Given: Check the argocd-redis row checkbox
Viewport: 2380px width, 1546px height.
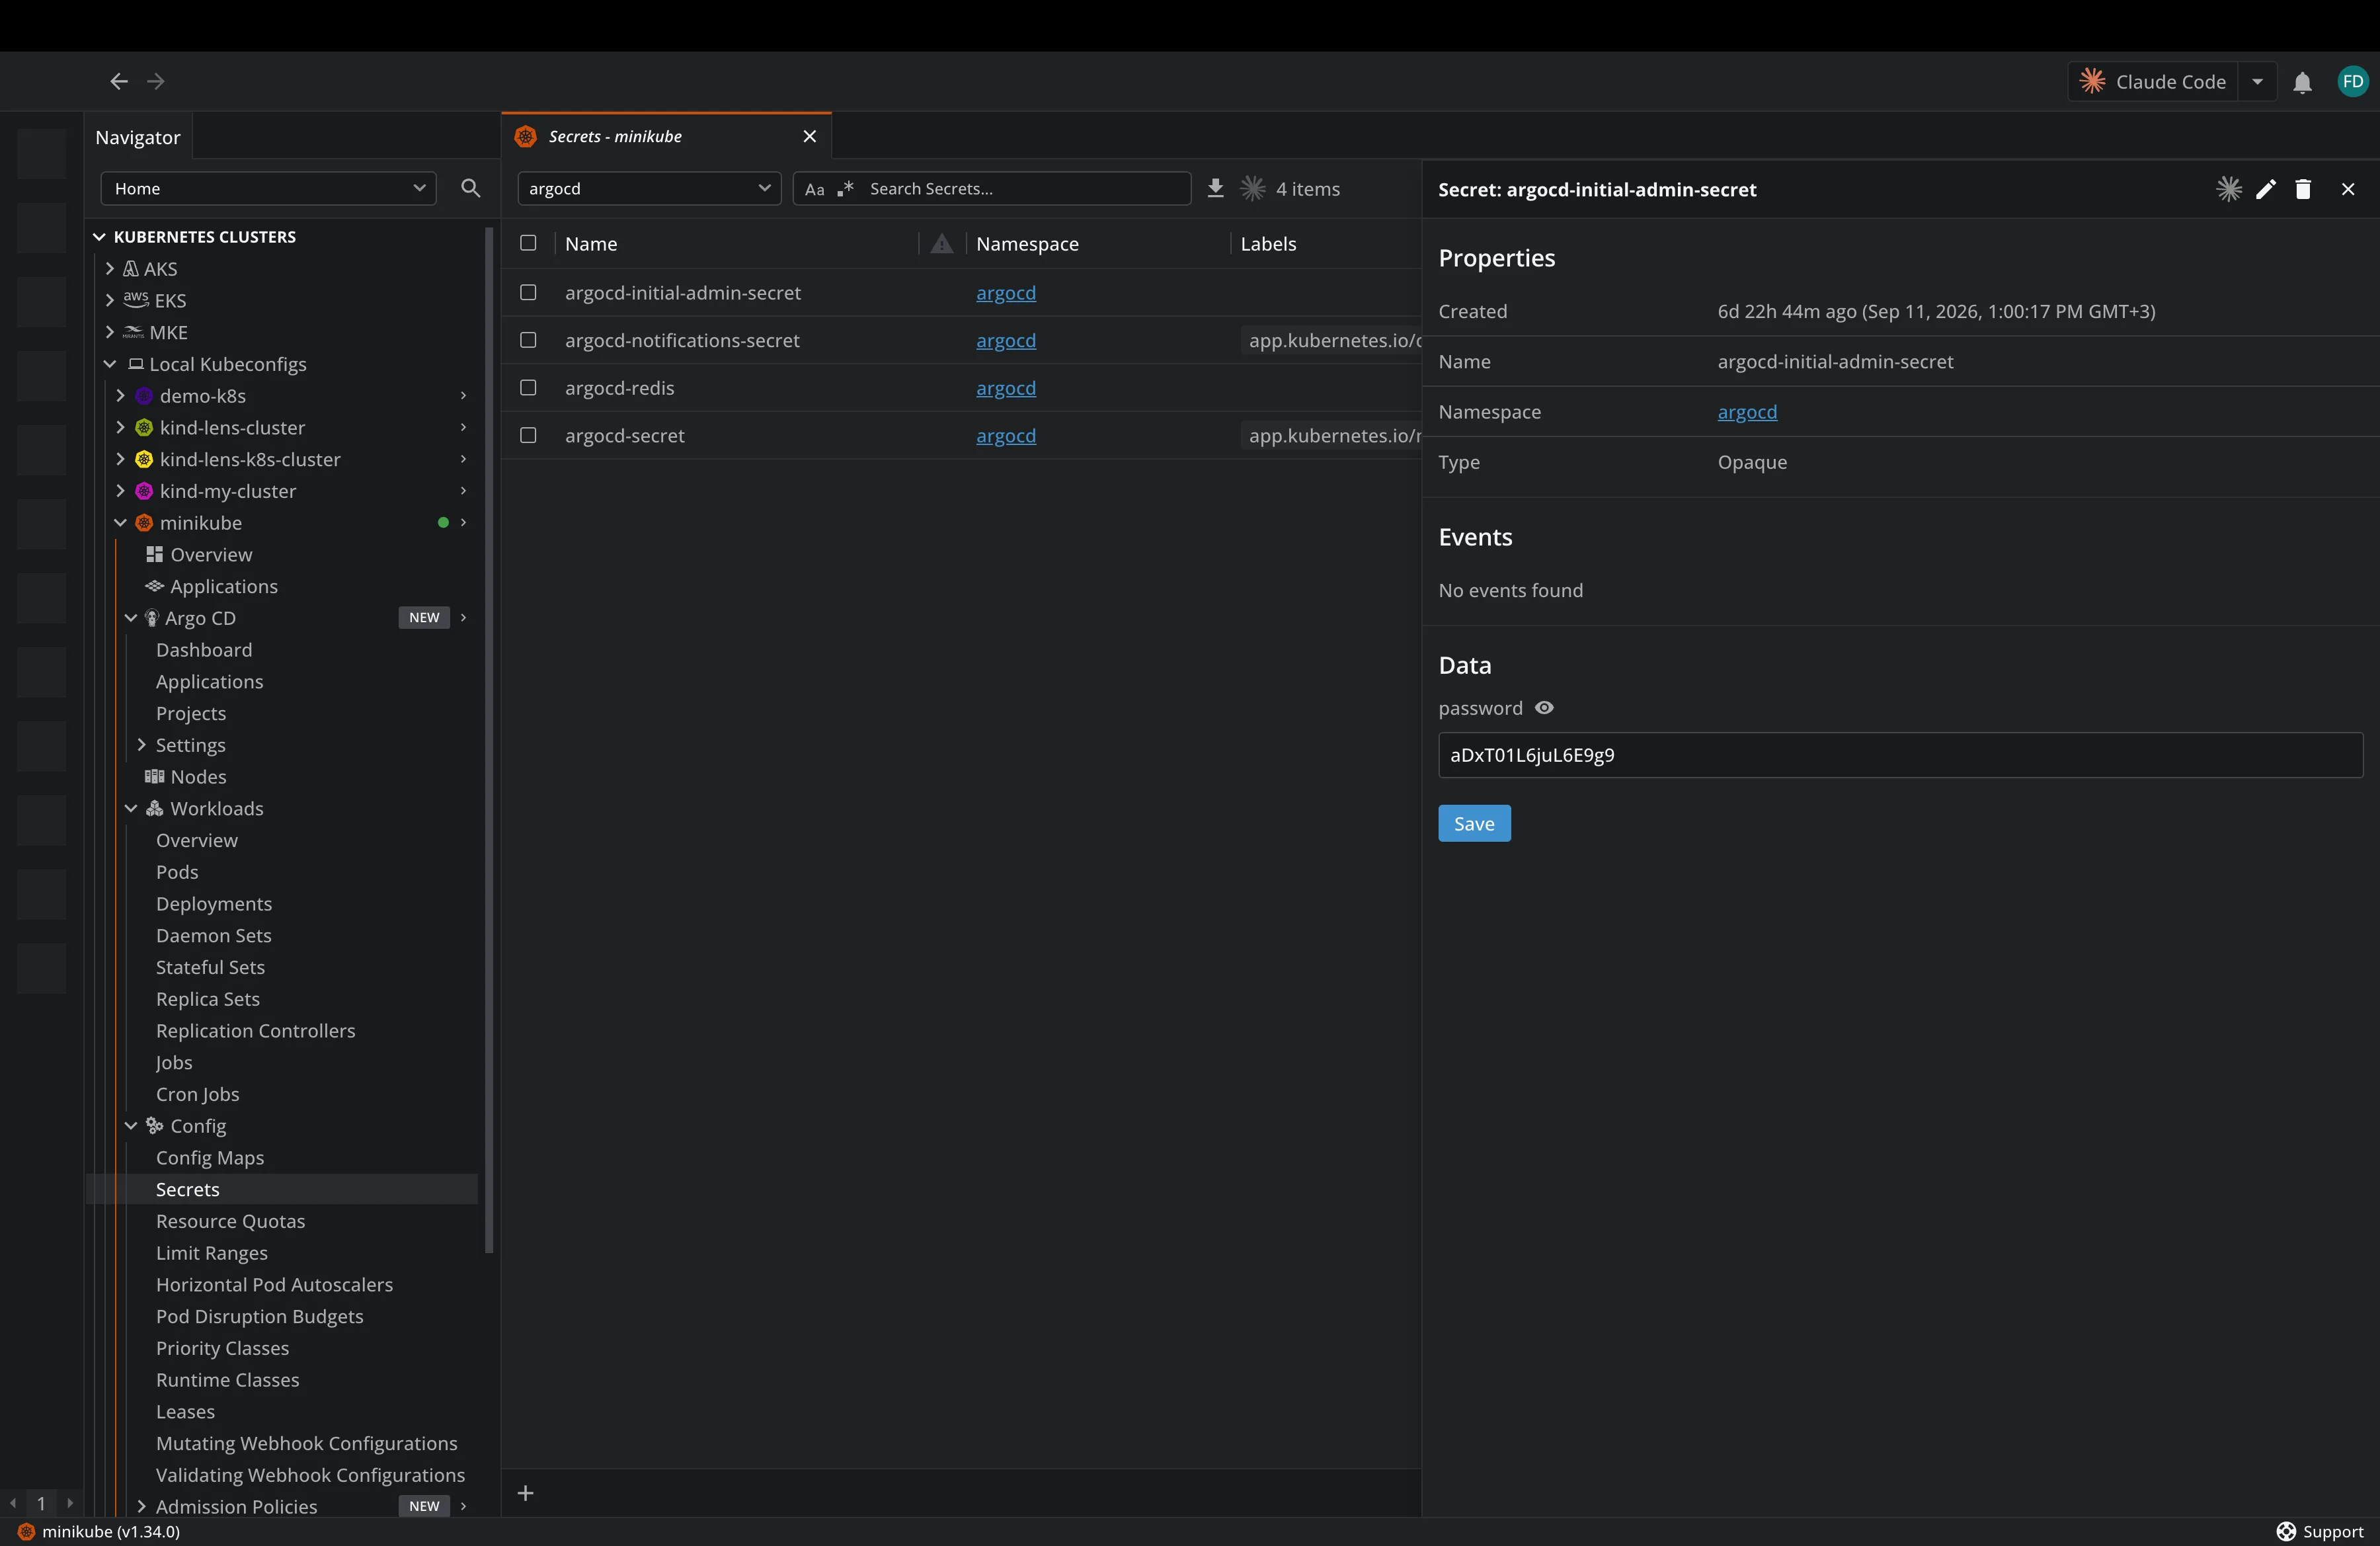Looking at the screenshot, I should coord(528,388).
